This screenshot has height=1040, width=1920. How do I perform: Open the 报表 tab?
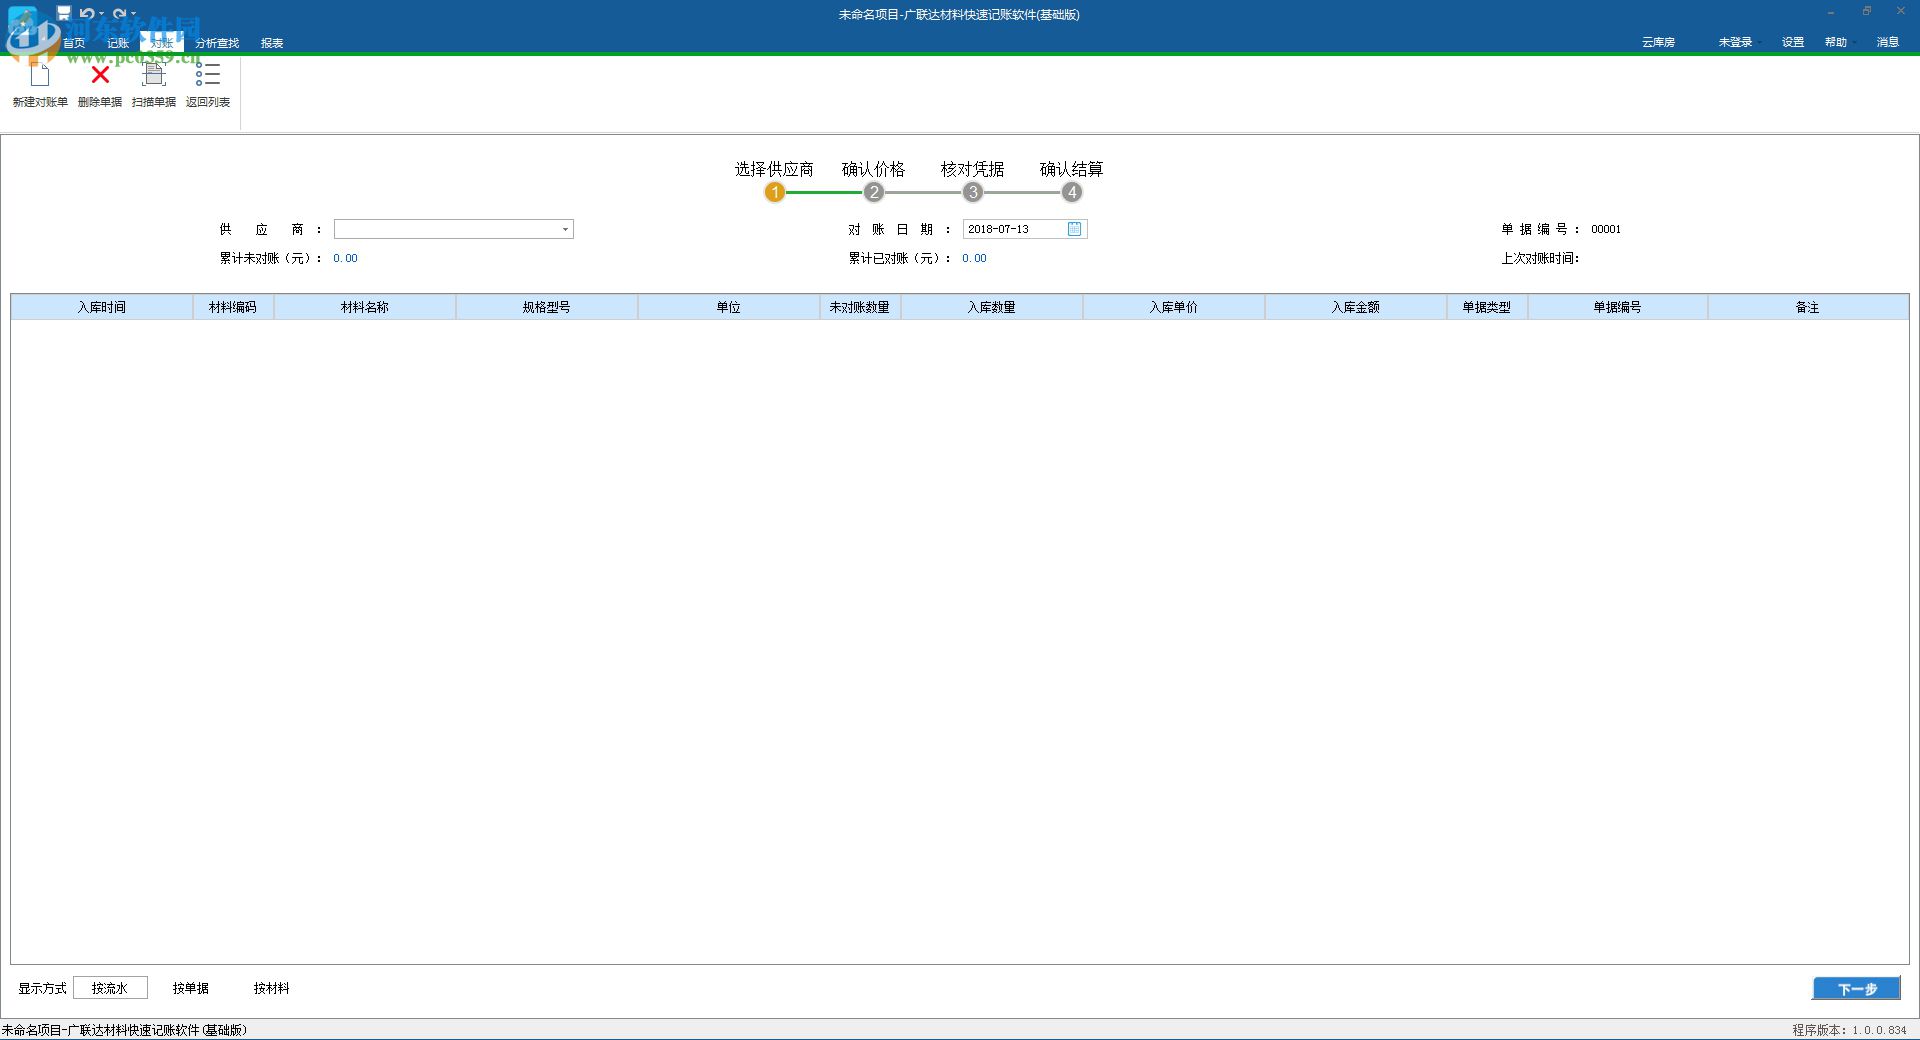[272, 43]
